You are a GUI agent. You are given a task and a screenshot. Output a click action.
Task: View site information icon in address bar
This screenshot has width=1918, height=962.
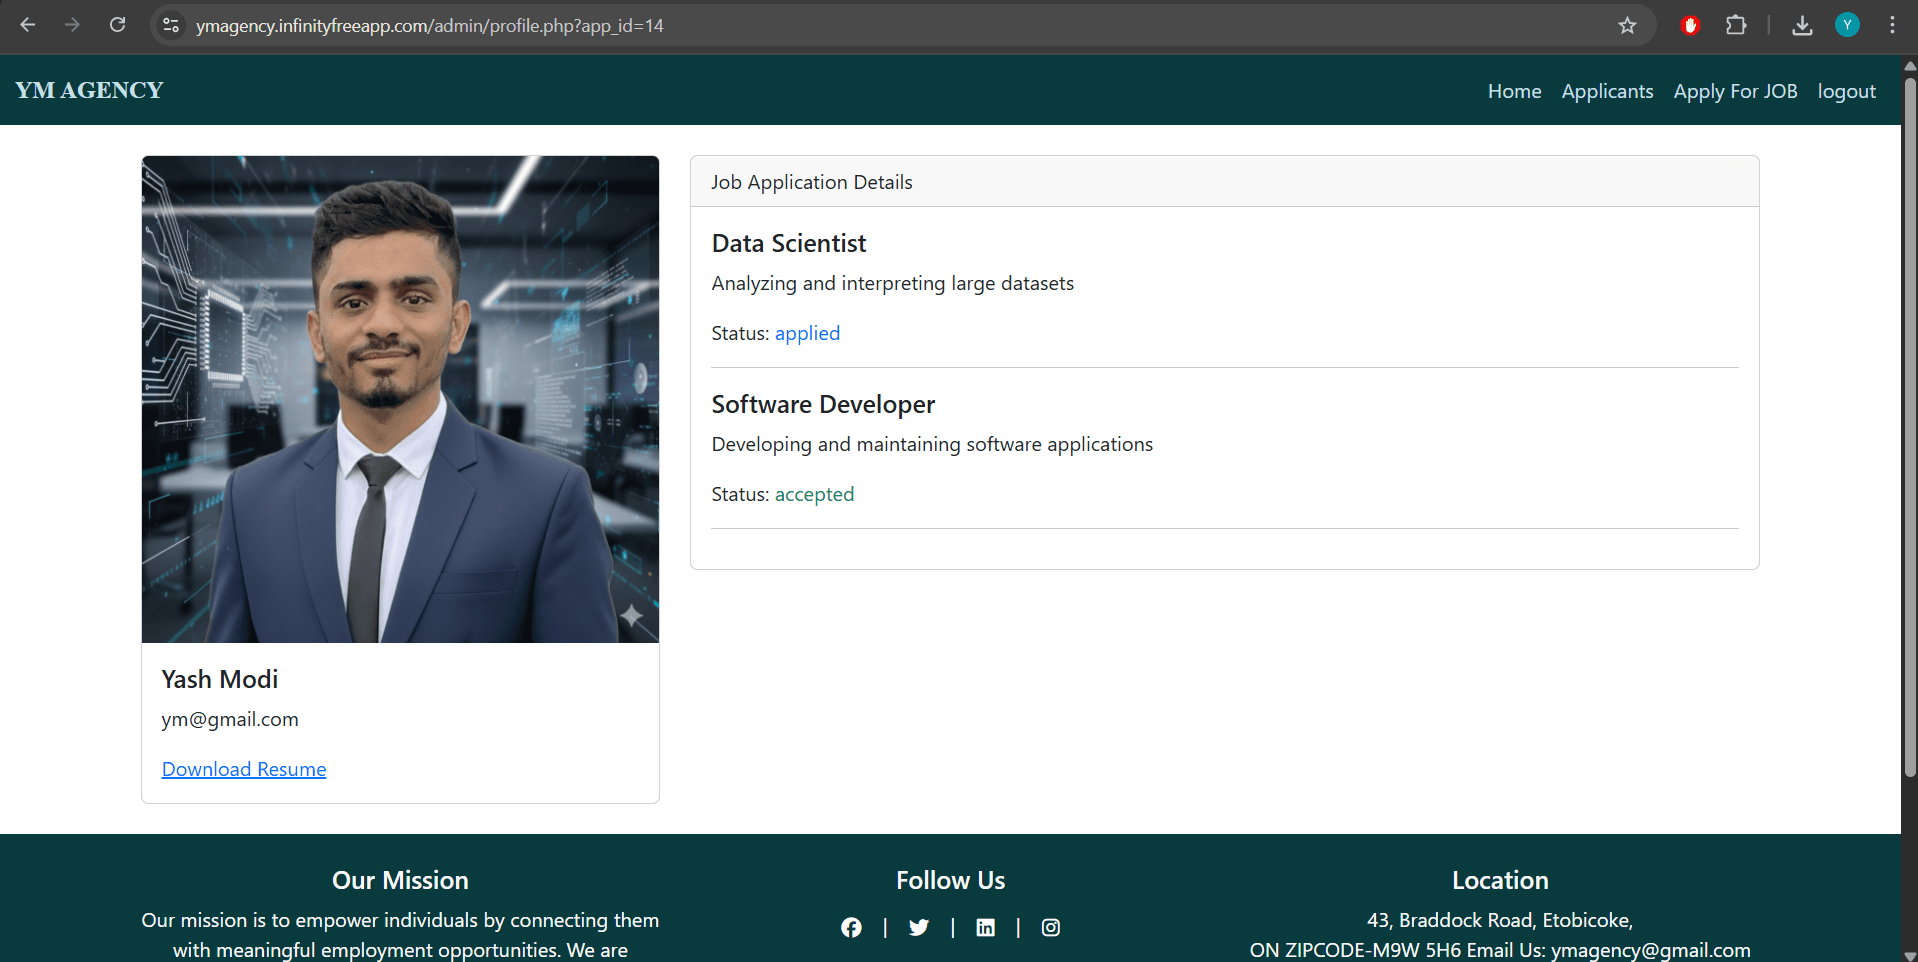point(171,26)
